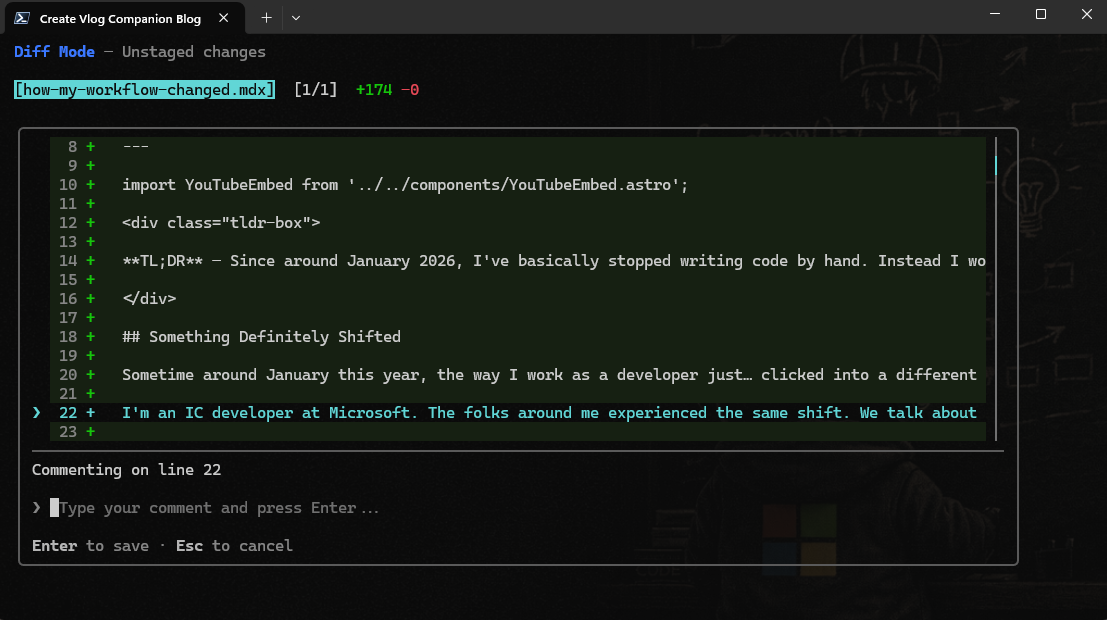Click the Commenting on line 22 label

126,470
